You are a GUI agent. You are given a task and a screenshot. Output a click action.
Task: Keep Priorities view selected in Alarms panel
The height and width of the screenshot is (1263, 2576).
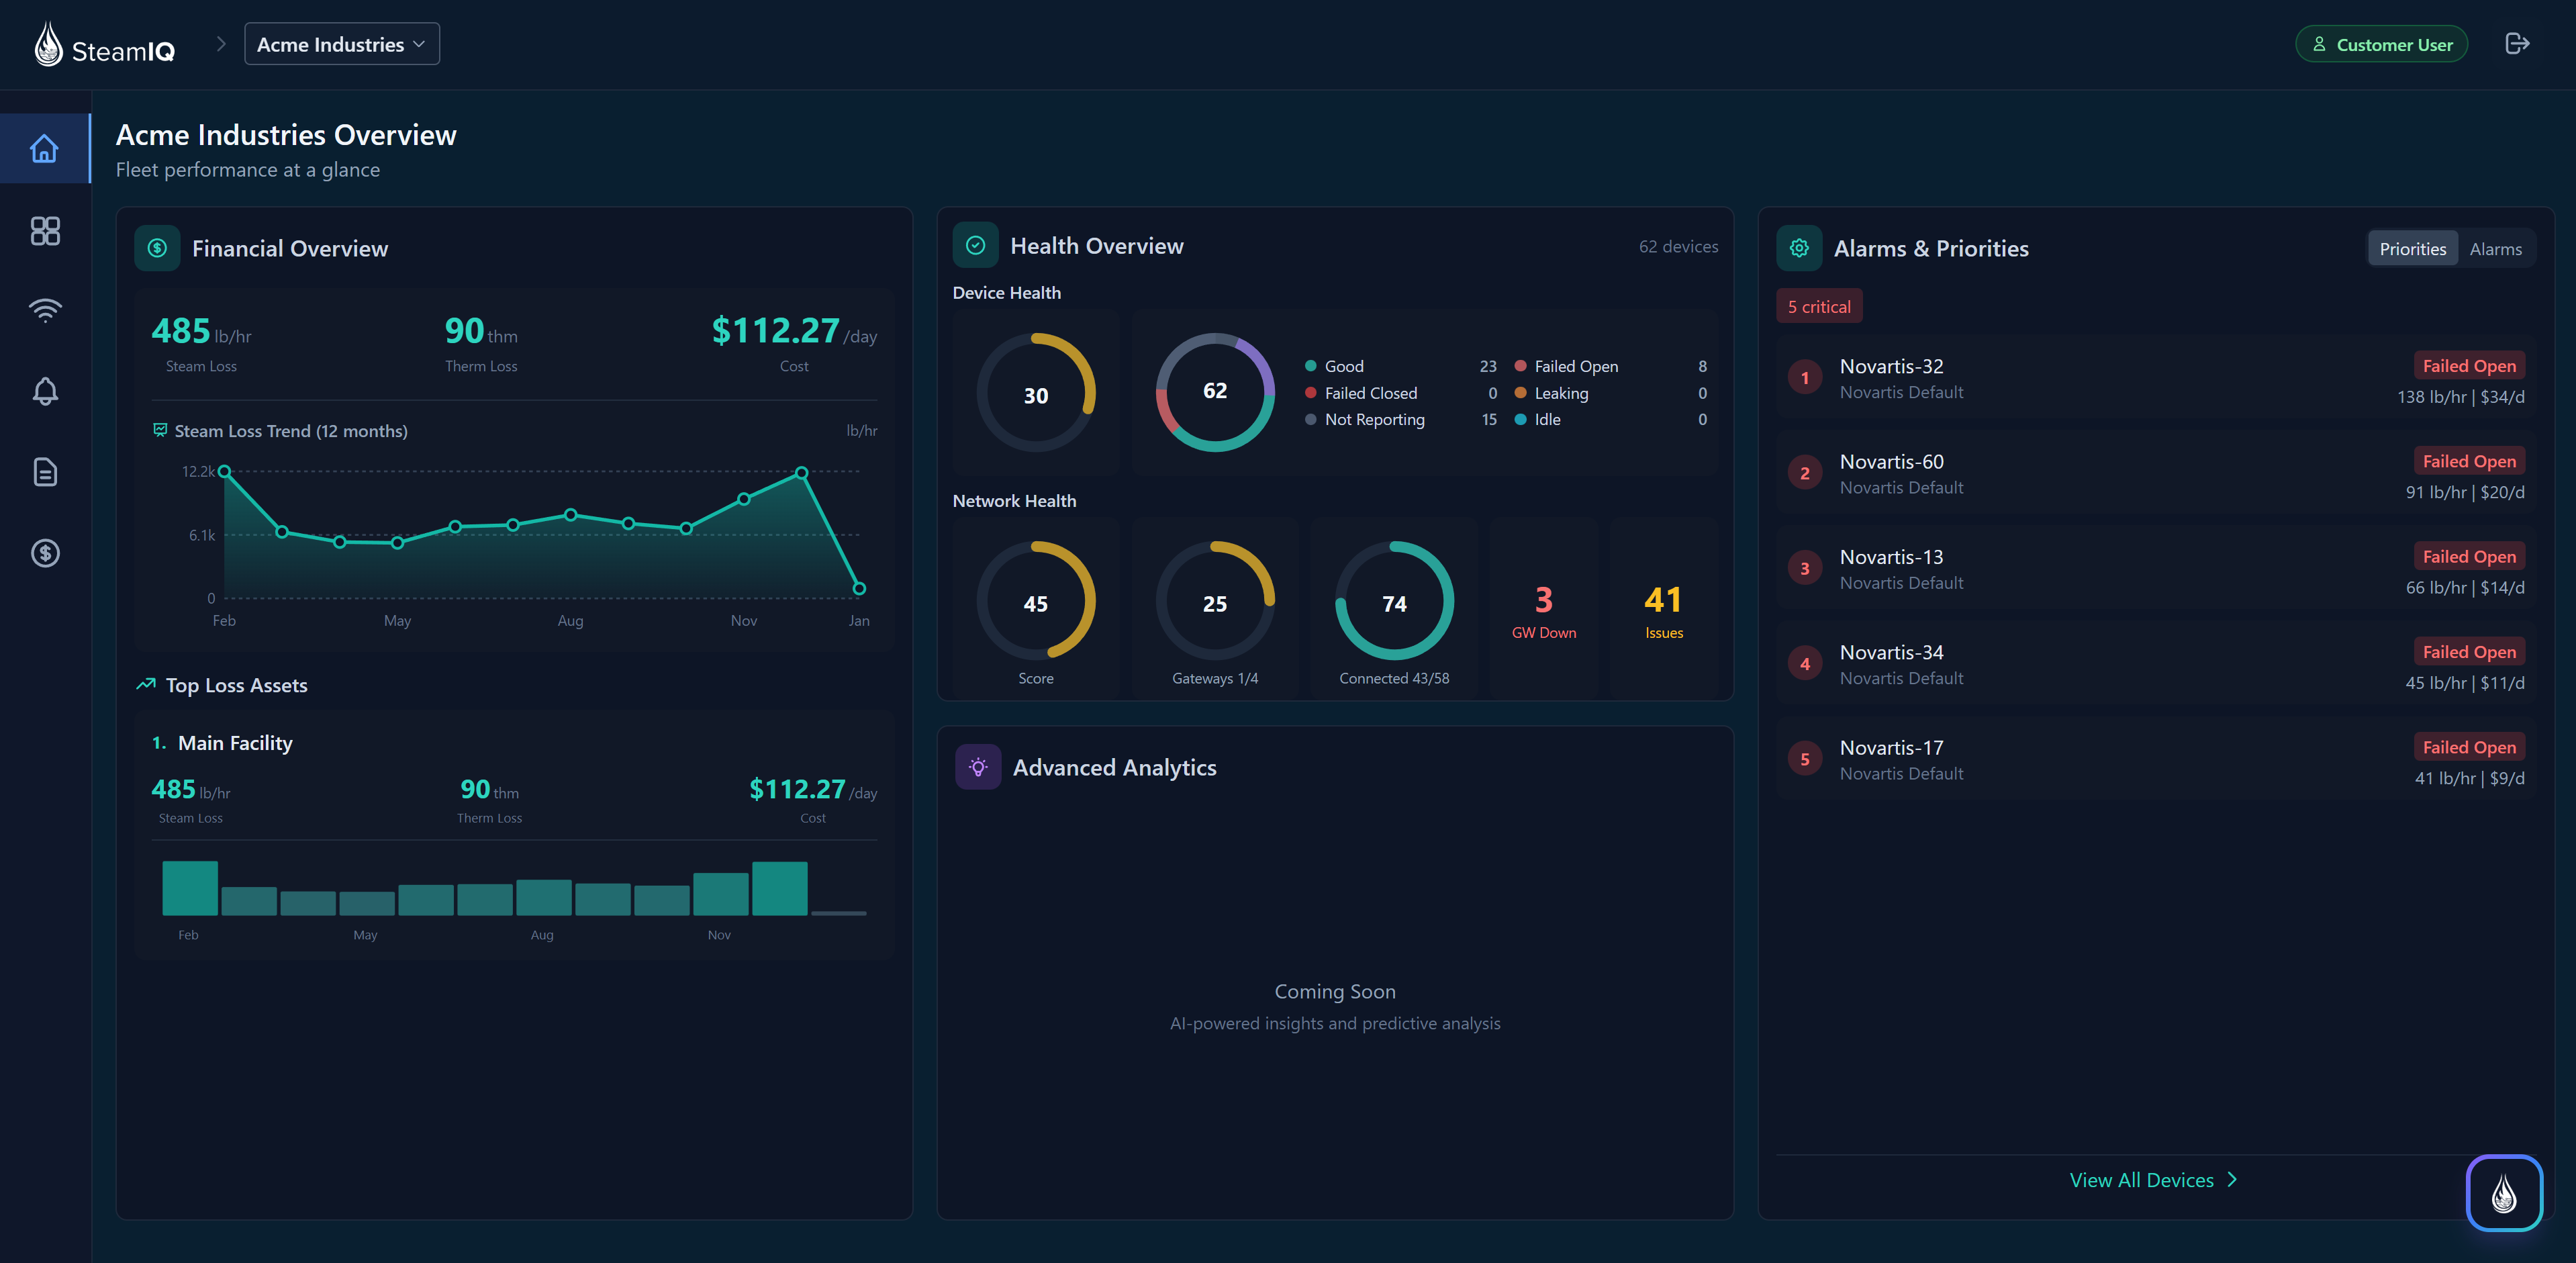(x=2412, y=248)
